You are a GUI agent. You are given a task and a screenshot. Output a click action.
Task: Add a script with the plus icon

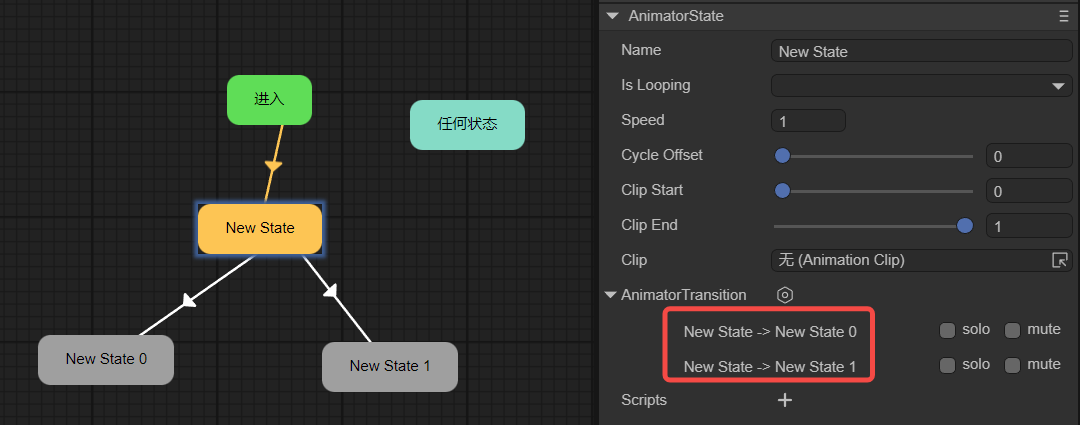click(x=785, y=400)
